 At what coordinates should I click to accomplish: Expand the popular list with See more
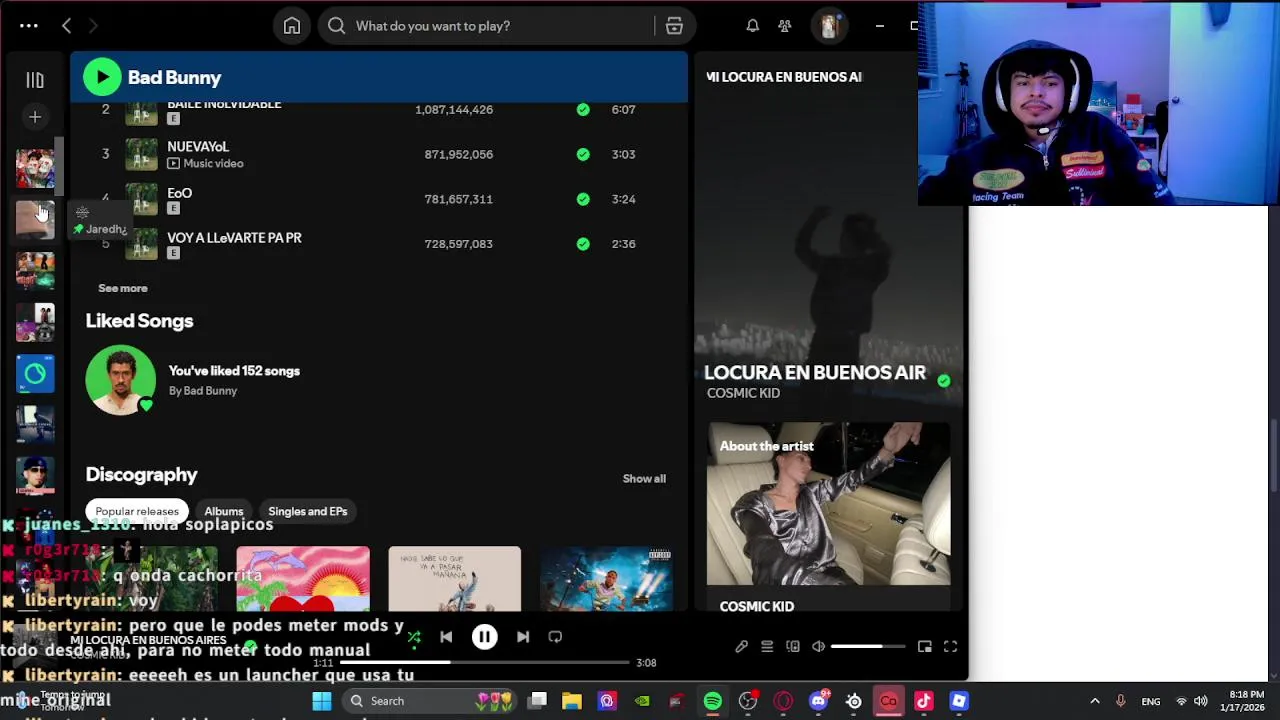coord(123,288)
